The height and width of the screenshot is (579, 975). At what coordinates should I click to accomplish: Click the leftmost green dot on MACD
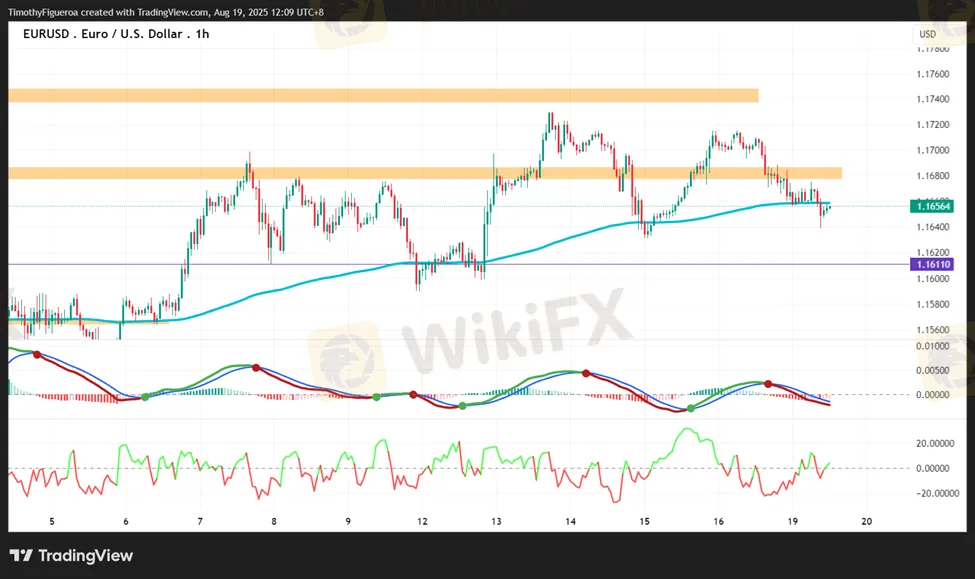[x=145, y=397]
